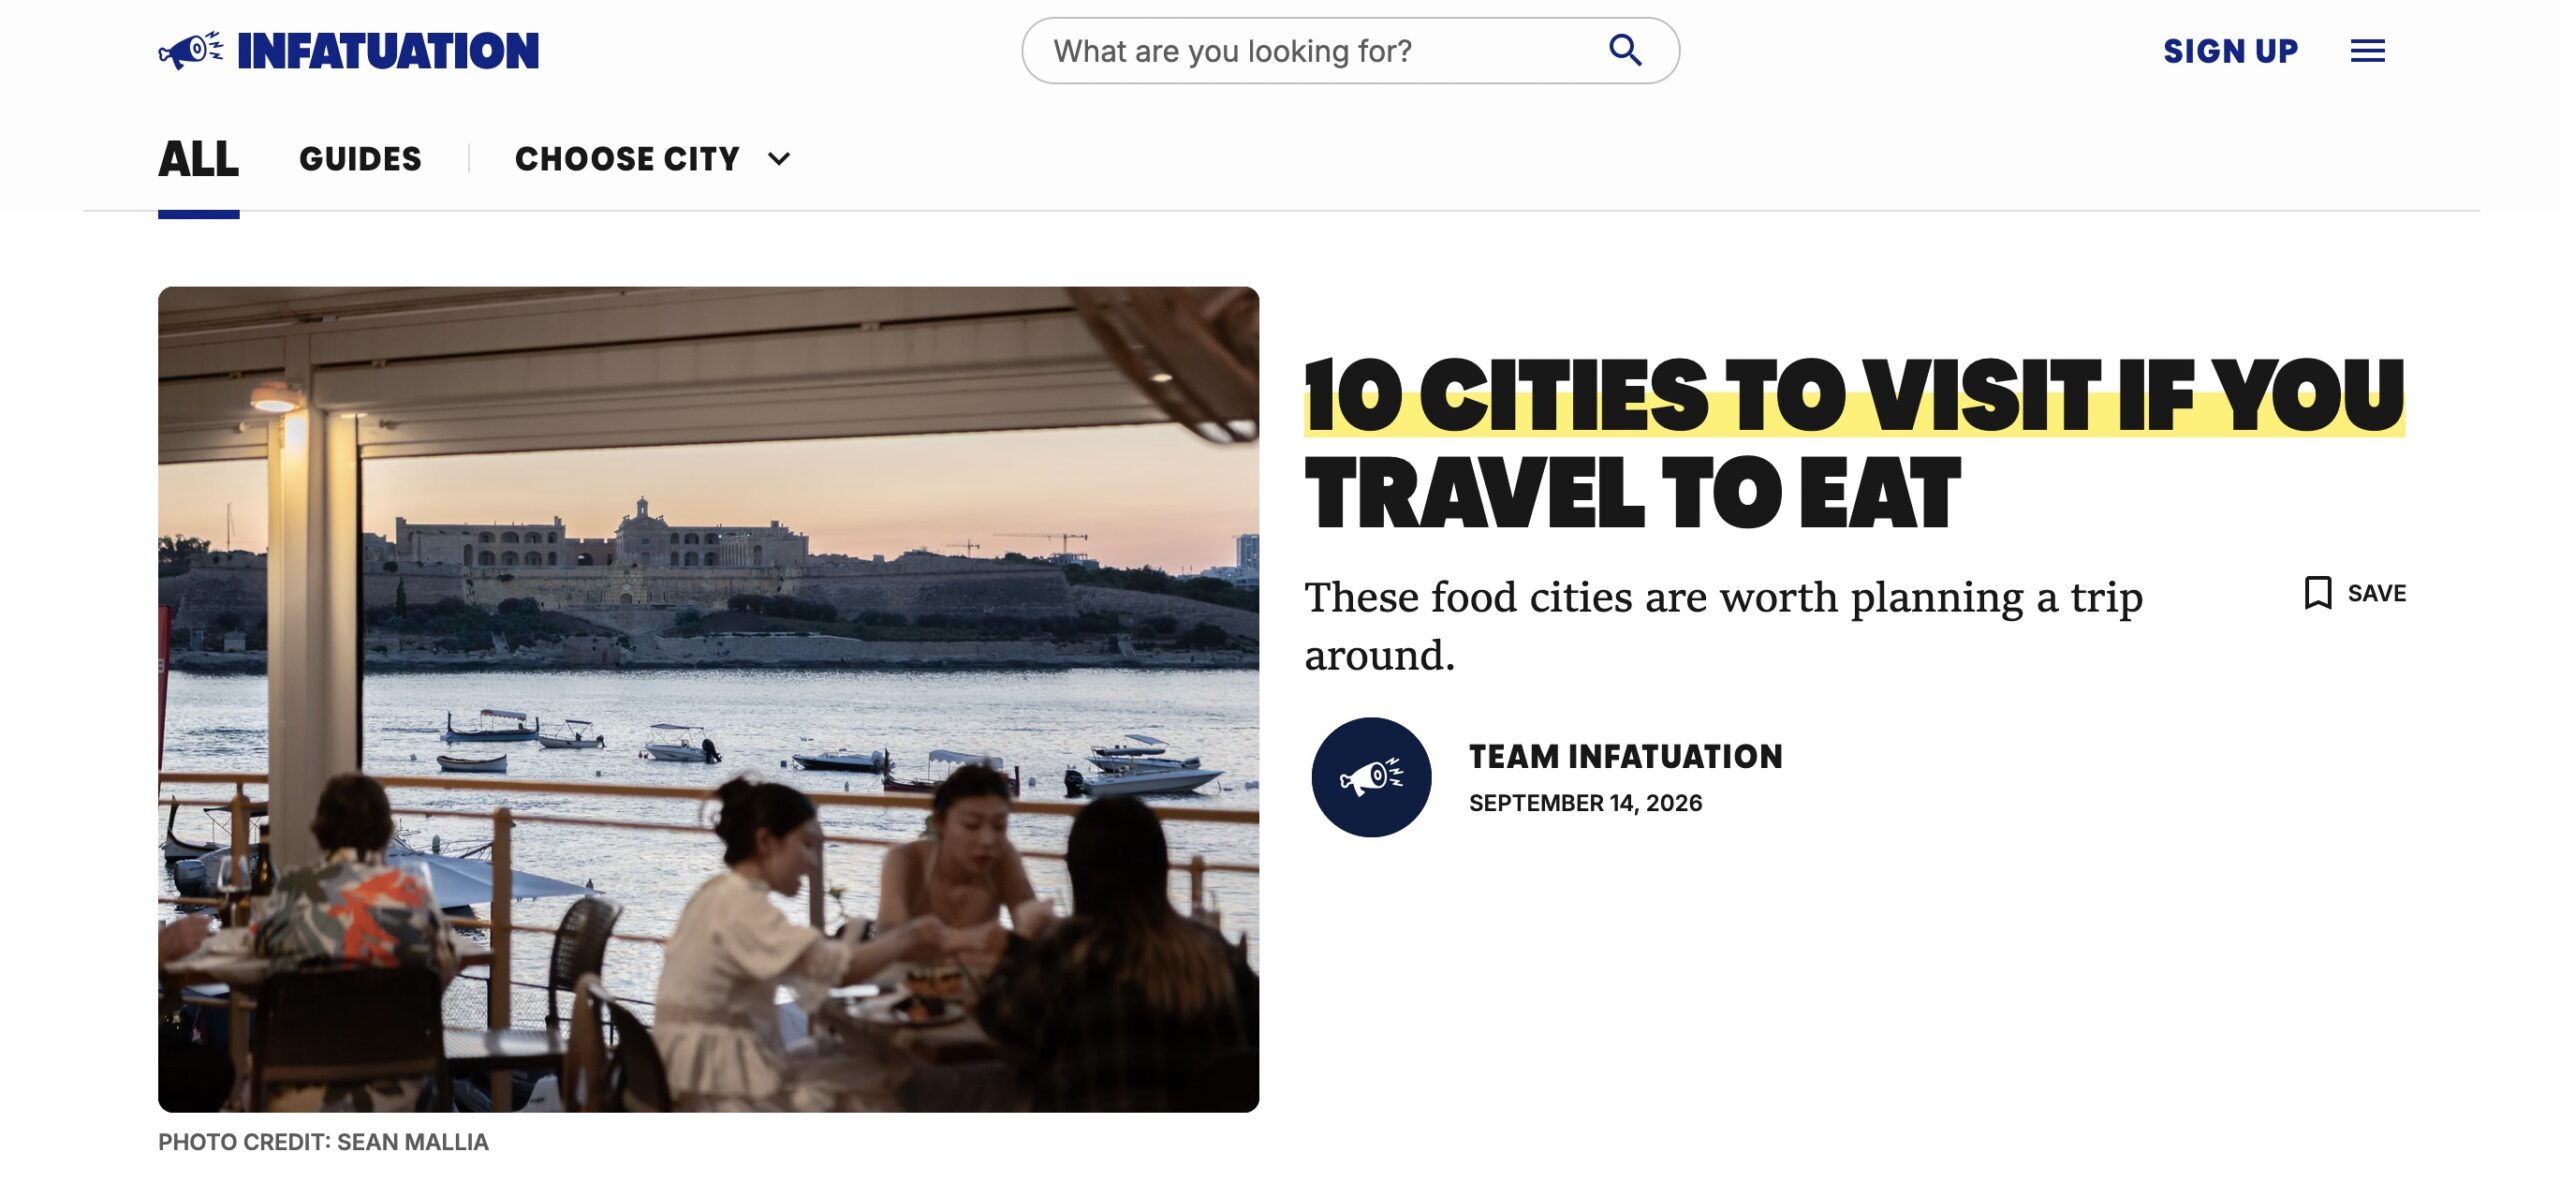Open the SIGN UP link
Screen dimensions: 2560x1182
click(x=2230, y=51)
